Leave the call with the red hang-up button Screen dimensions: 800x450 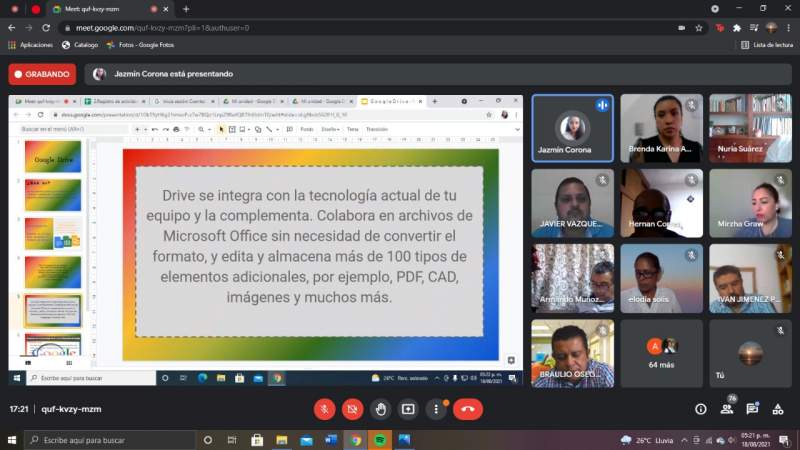point(468,409)
